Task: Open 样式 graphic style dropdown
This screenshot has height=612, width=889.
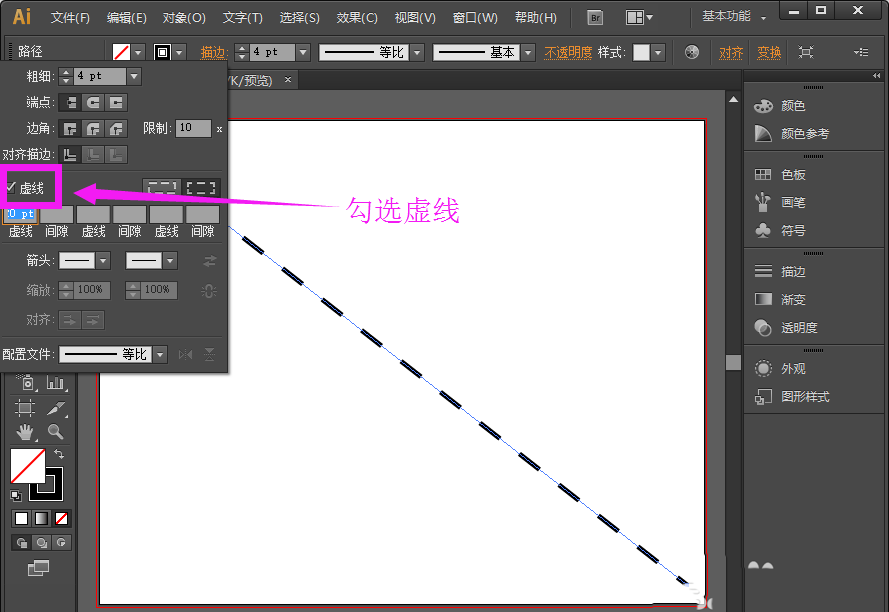Action: point(658,52)
